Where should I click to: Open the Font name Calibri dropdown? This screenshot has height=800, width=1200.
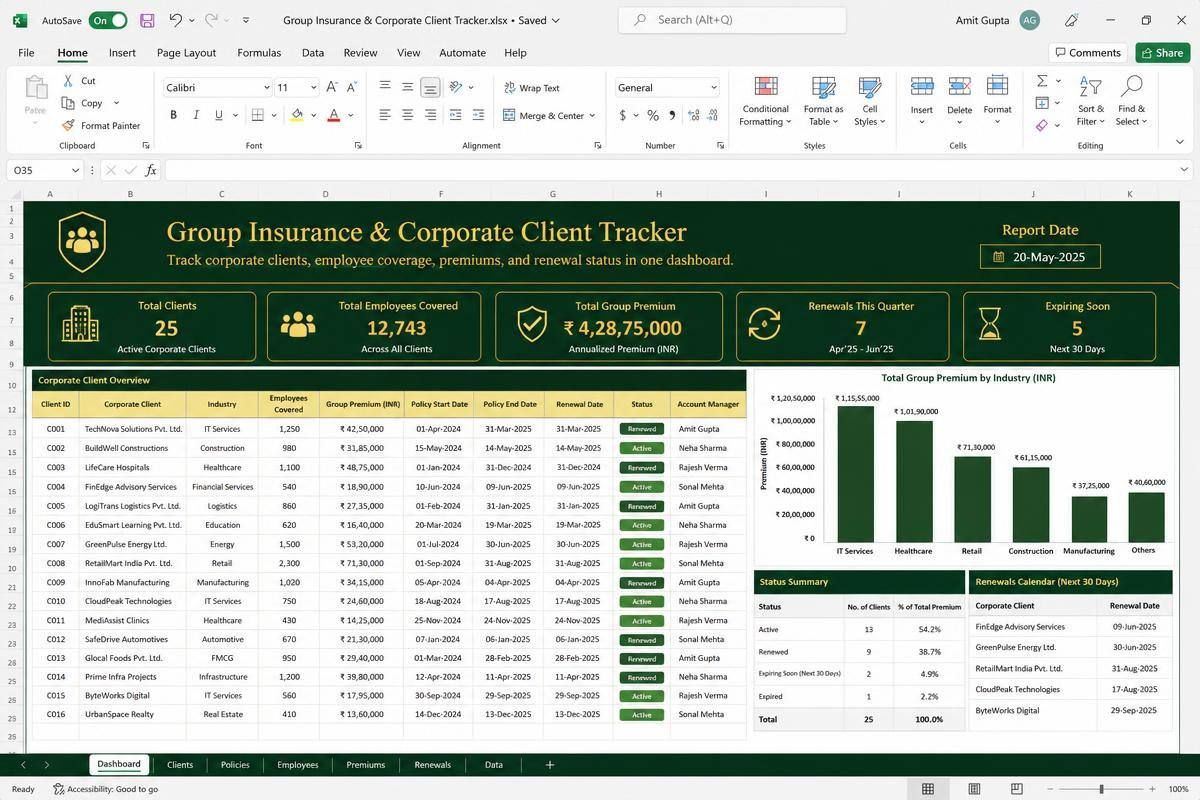(x=266, y=88)
